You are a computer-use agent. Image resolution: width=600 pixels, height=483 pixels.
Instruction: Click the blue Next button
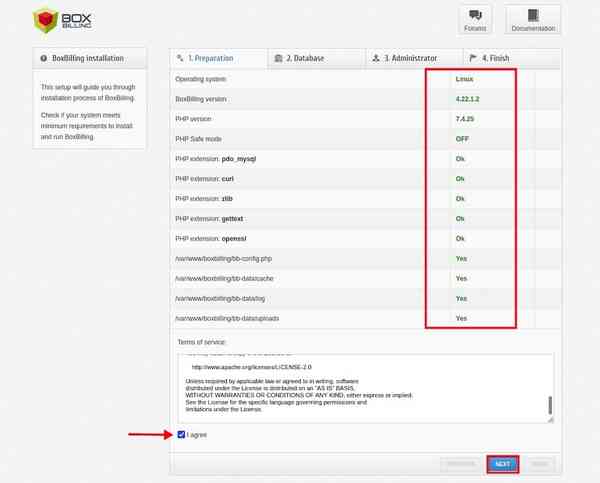pos(502,464)
